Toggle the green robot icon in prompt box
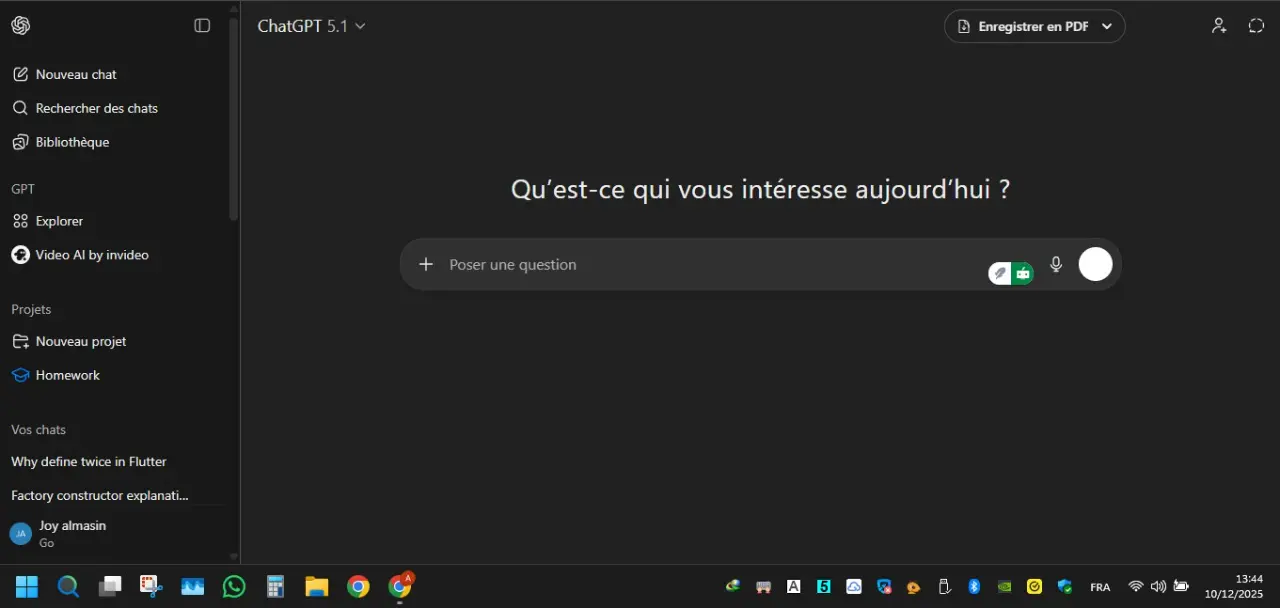The width and height of the screenshot is (1280, 608). (1022, 273)
